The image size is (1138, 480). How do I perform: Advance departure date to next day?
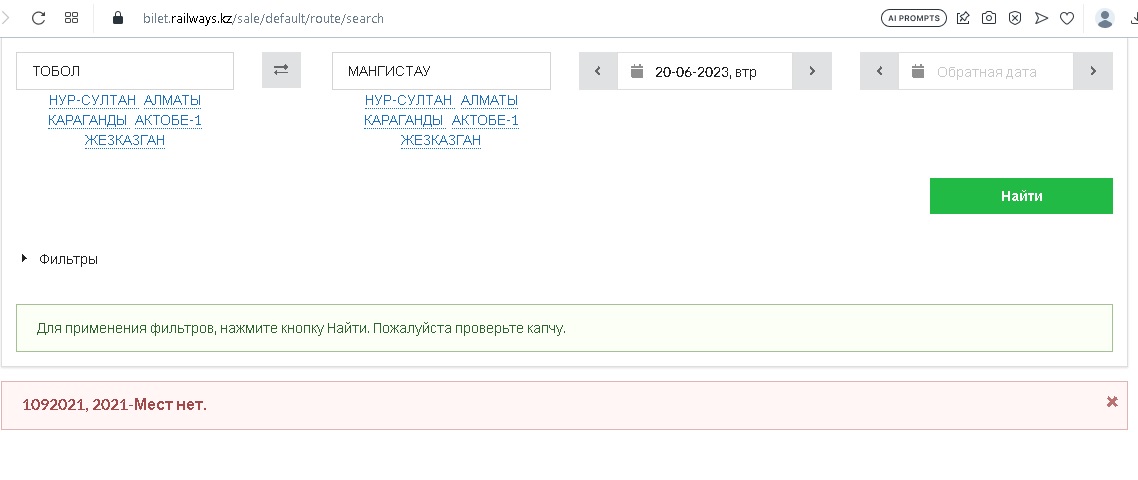pos(812,71)
